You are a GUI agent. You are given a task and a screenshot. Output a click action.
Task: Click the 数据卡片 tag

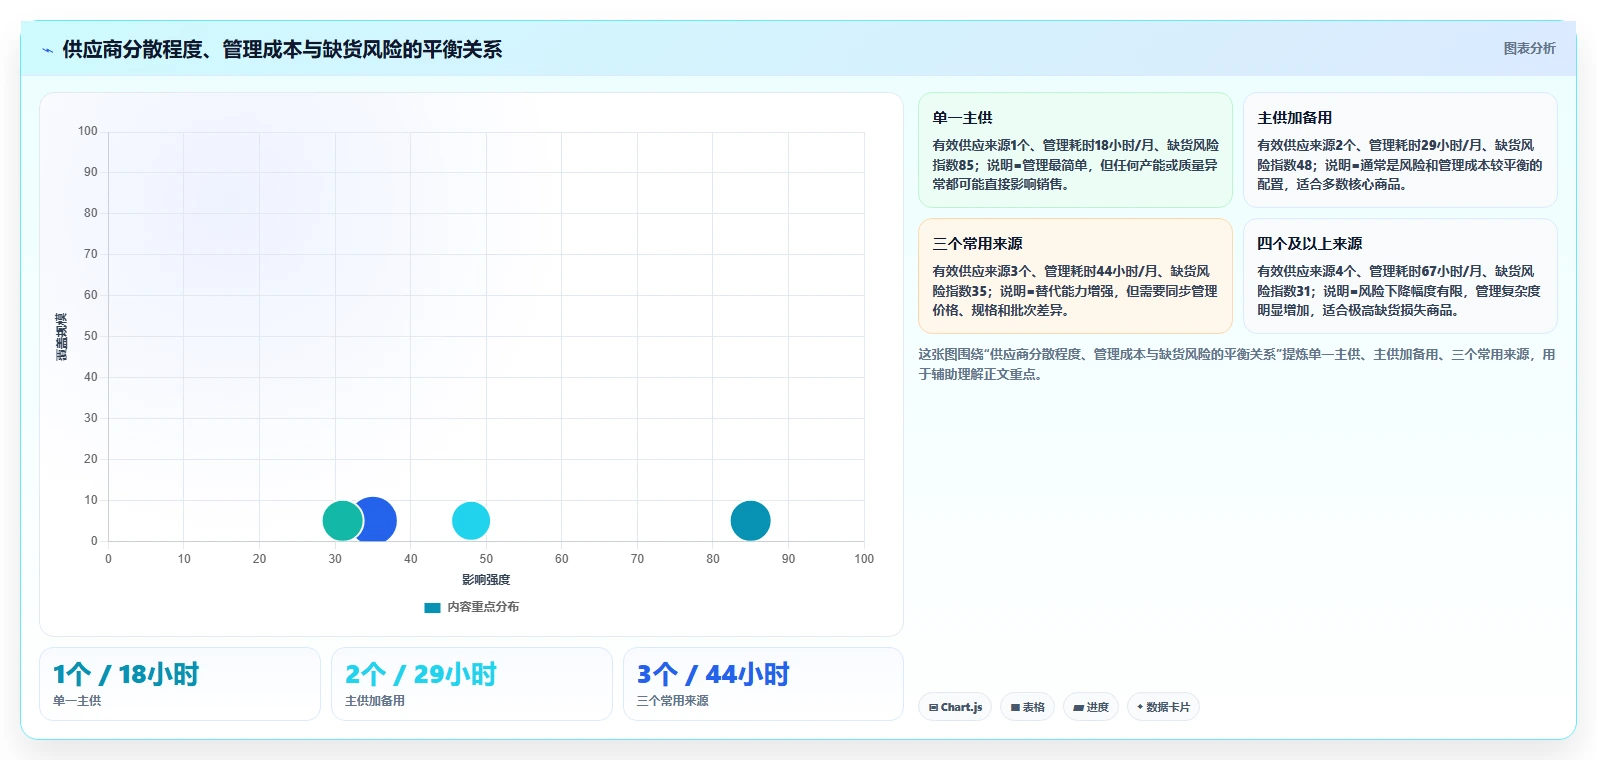(x=1163, y=707)
